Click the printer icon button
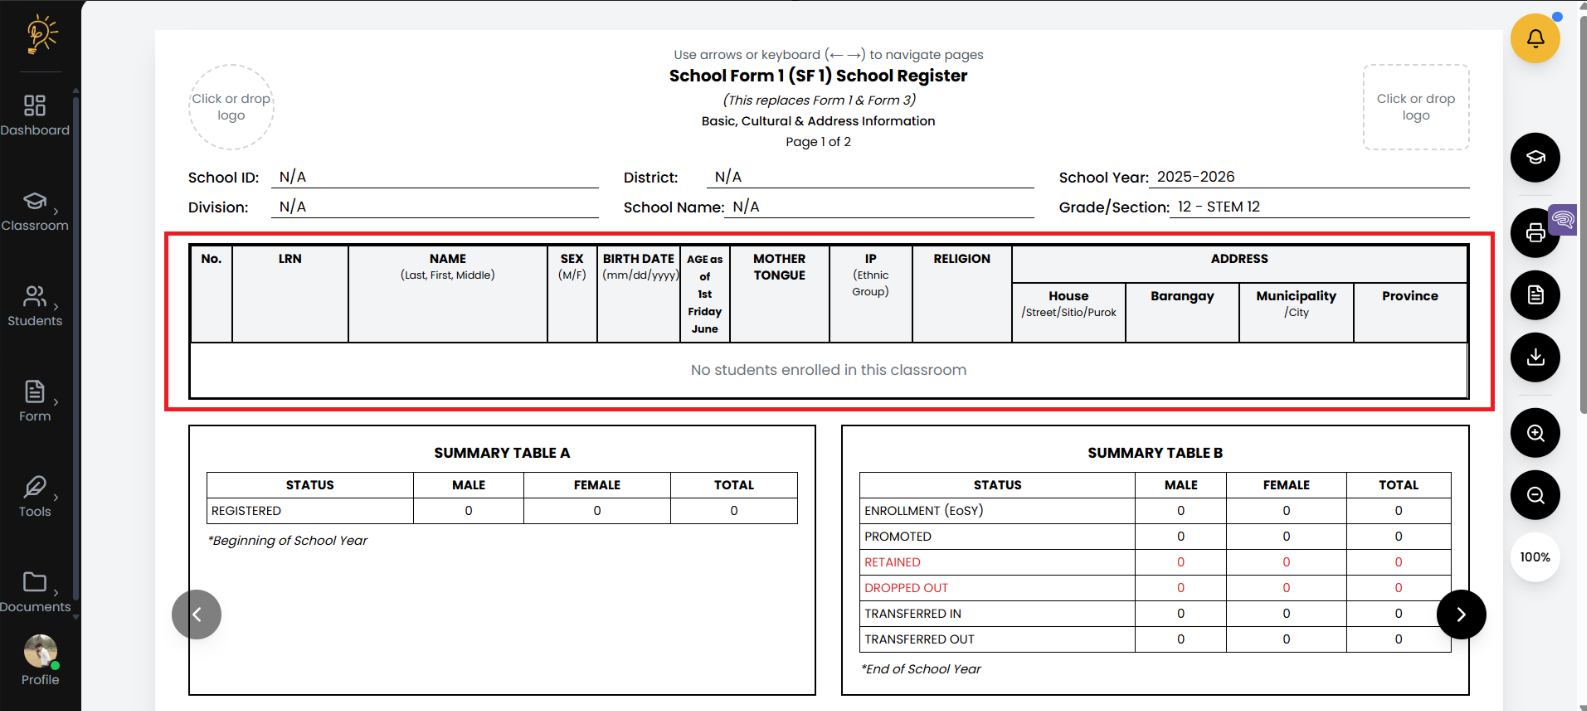 [1535, 233]
